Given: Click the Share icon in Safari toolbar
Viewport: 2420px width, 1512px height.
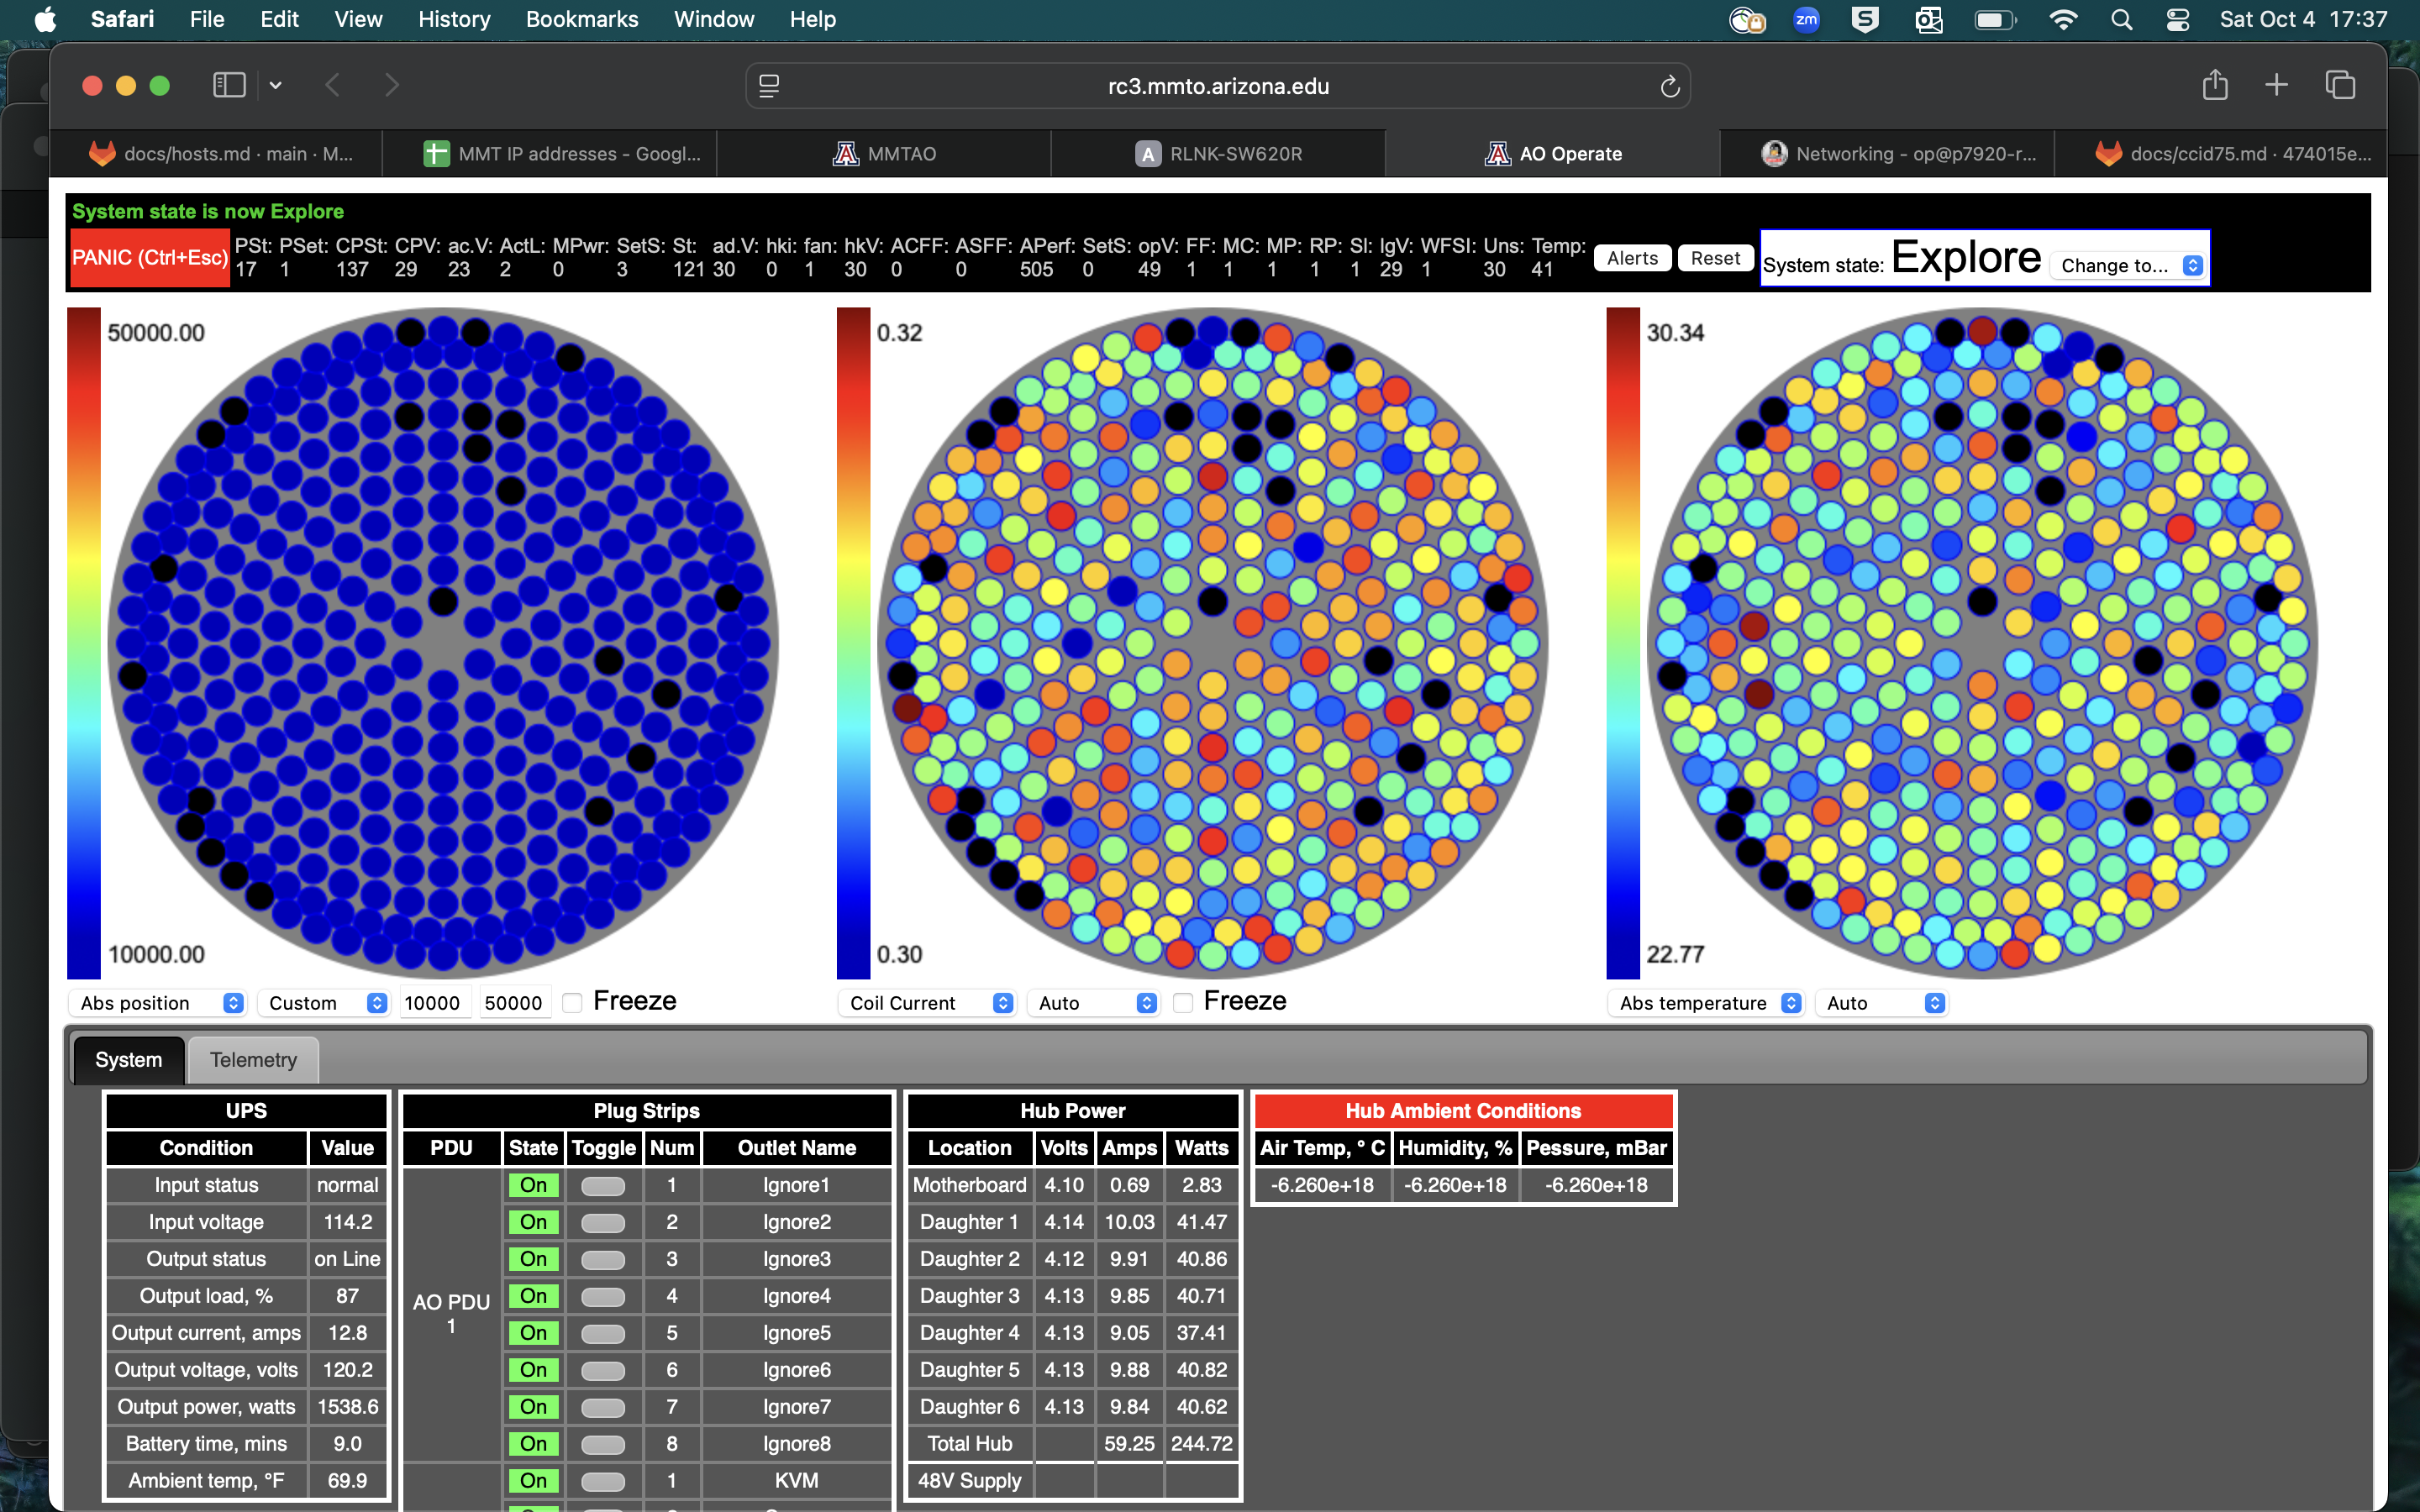Looking at the screenshot, I should click(x=2214, y=86).
